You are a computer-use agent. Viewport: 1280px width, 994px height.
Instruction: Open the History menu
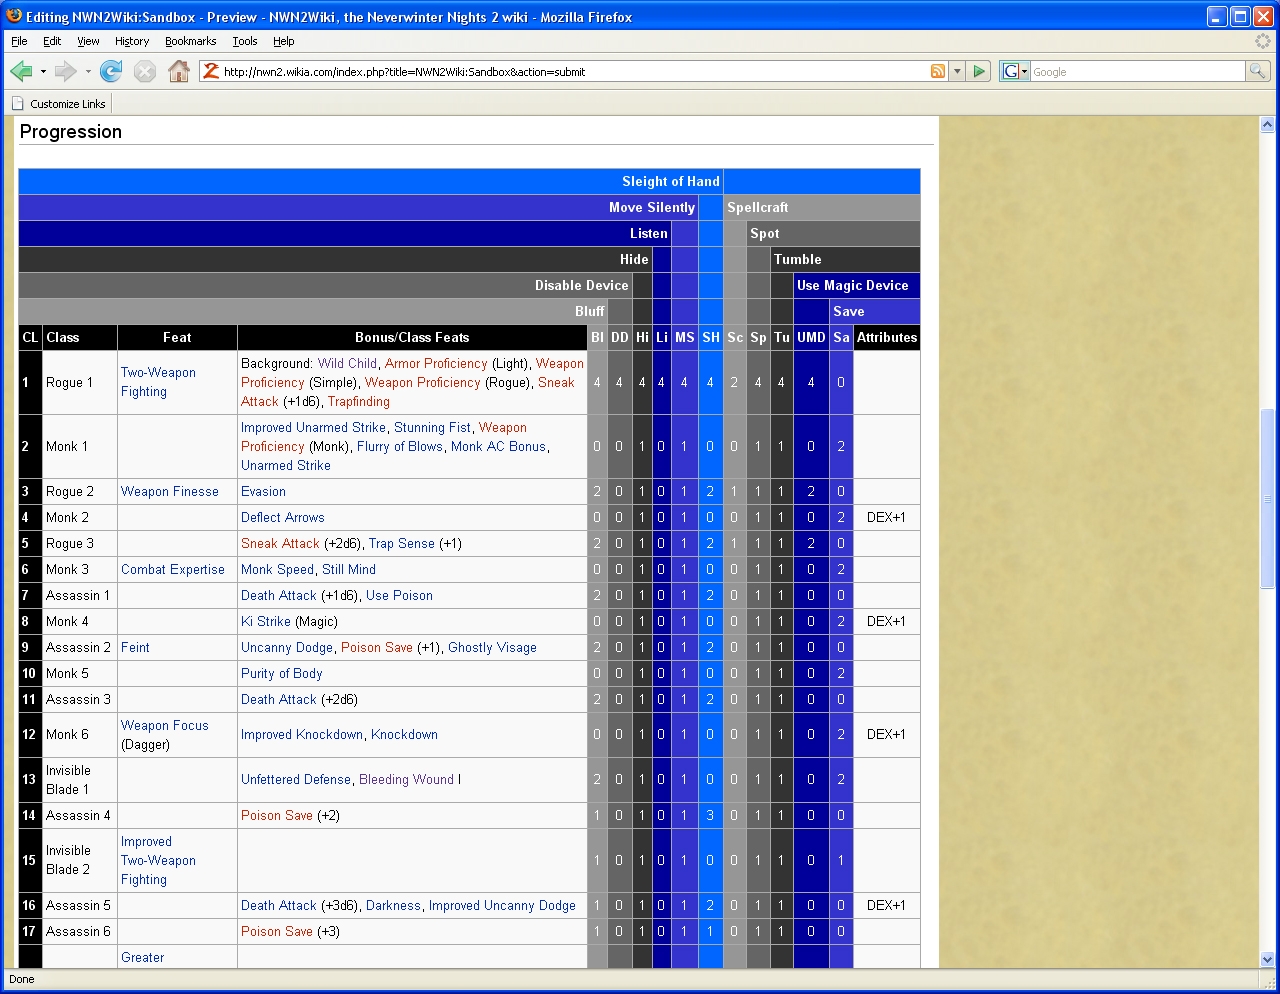point(132,41)
